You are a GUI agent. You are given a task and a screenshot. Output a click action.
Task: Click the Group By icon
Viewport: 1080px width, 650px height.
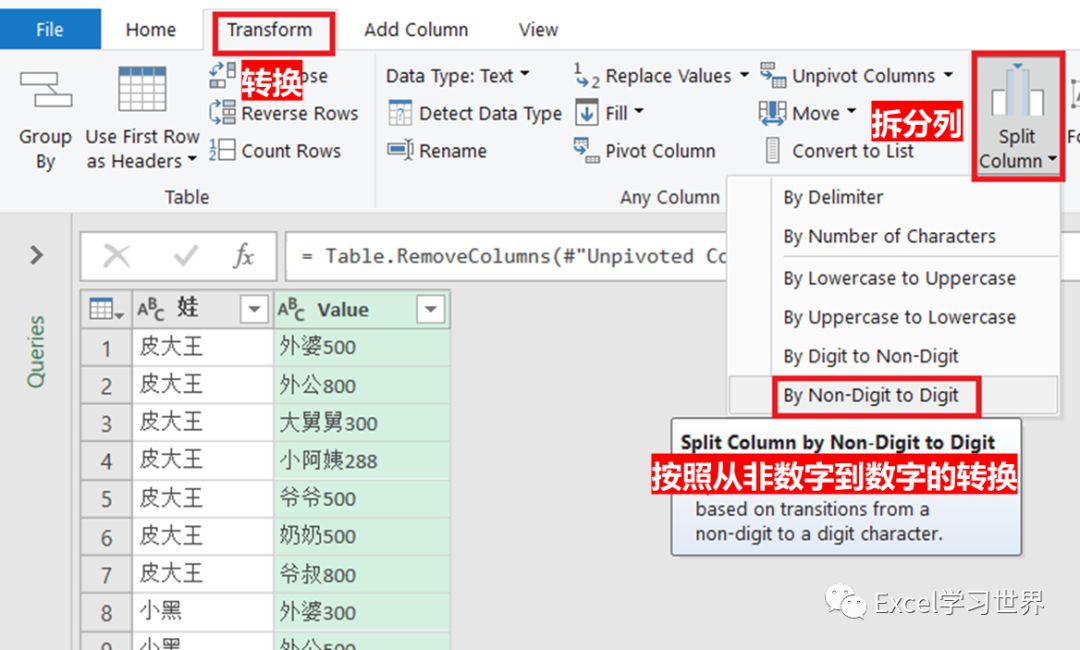[45, 90]
